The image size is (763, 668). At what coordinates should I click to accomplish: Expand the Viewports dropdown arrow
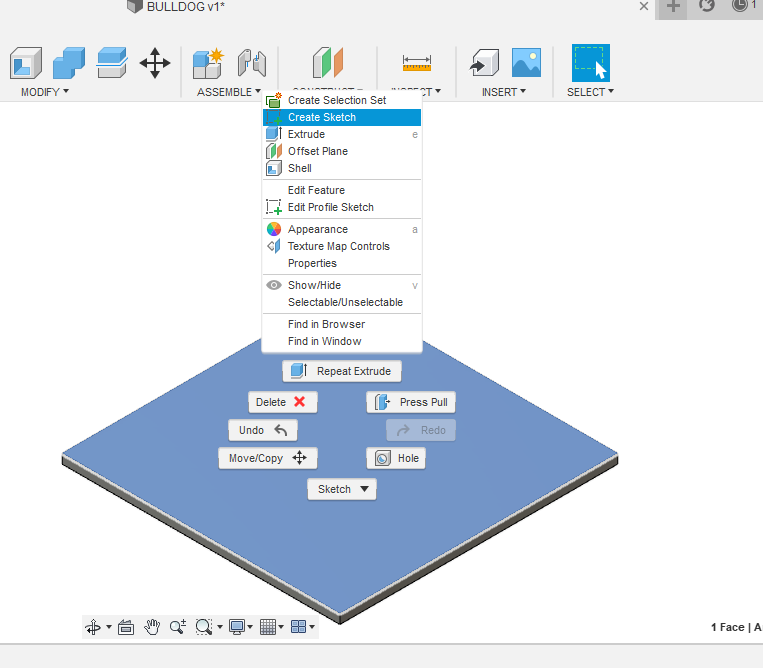312,627
